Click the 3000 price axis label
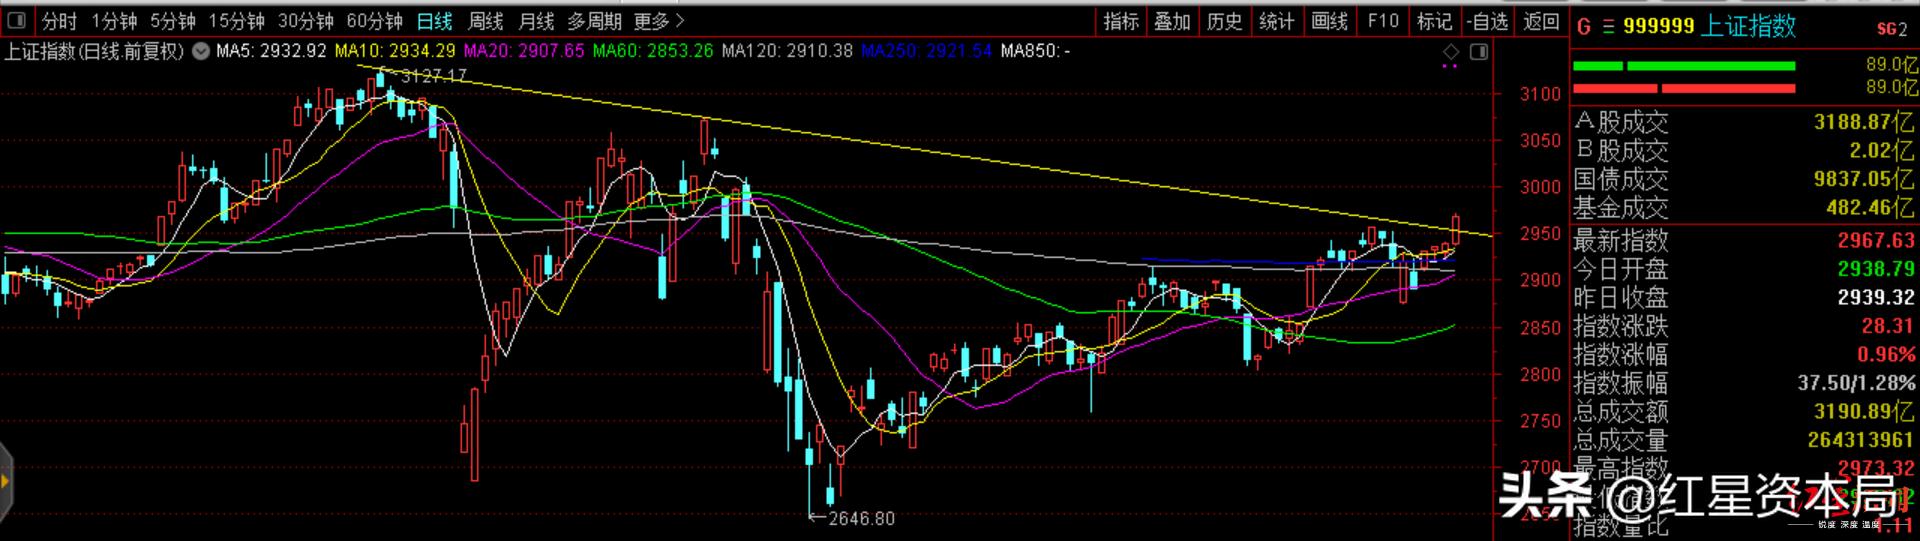The height and width of the screenshot is (541, 1920). click(x=1540, y=187)
